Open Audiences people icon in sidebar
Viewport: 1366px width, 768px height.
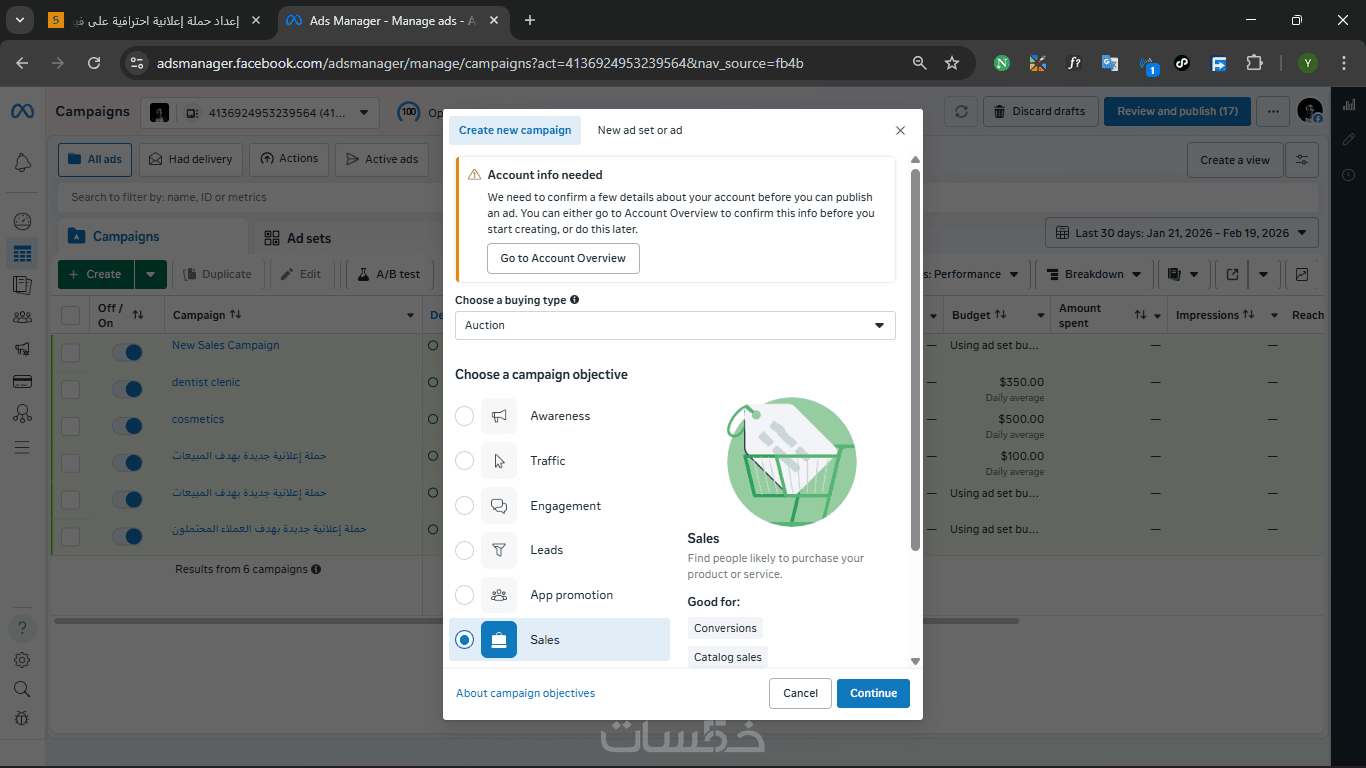[x=22, y=317]
